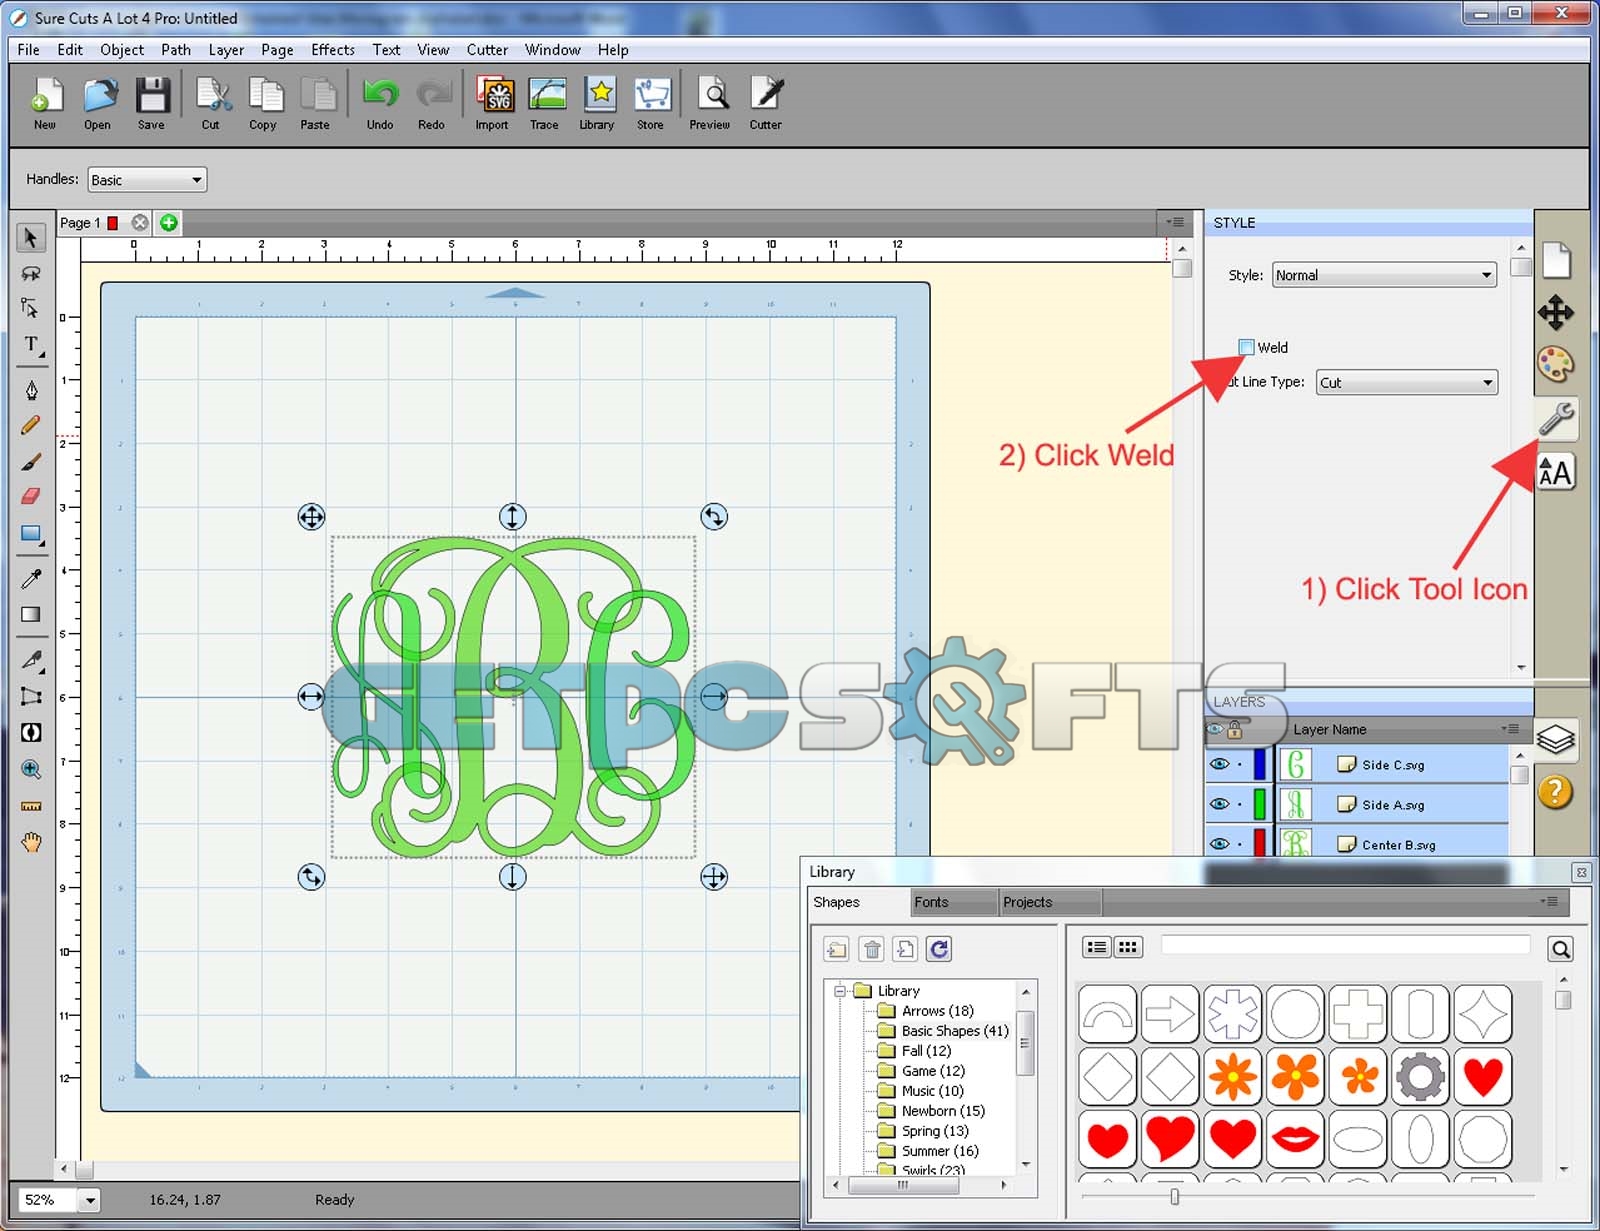Select the arrow Selection tool
This screenshot has height=1231, width=1600.
[x=31, y=238]
